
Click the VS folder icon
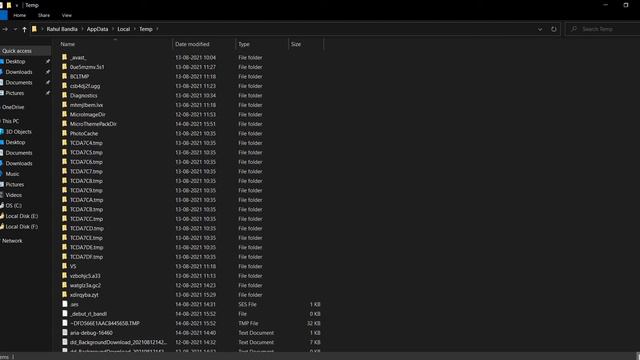pos(64,266)
